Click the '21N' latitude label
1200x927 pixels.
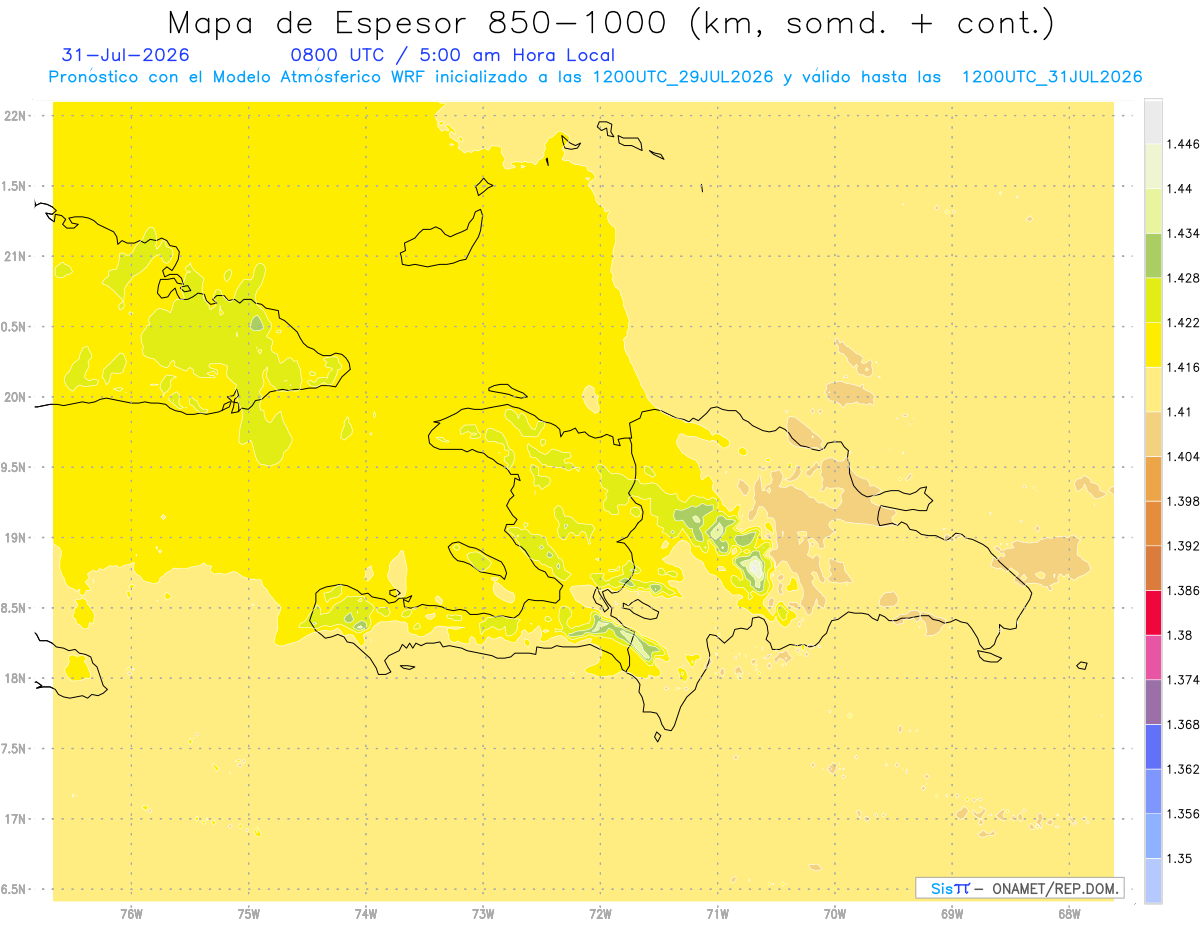[x=16, y=256]
